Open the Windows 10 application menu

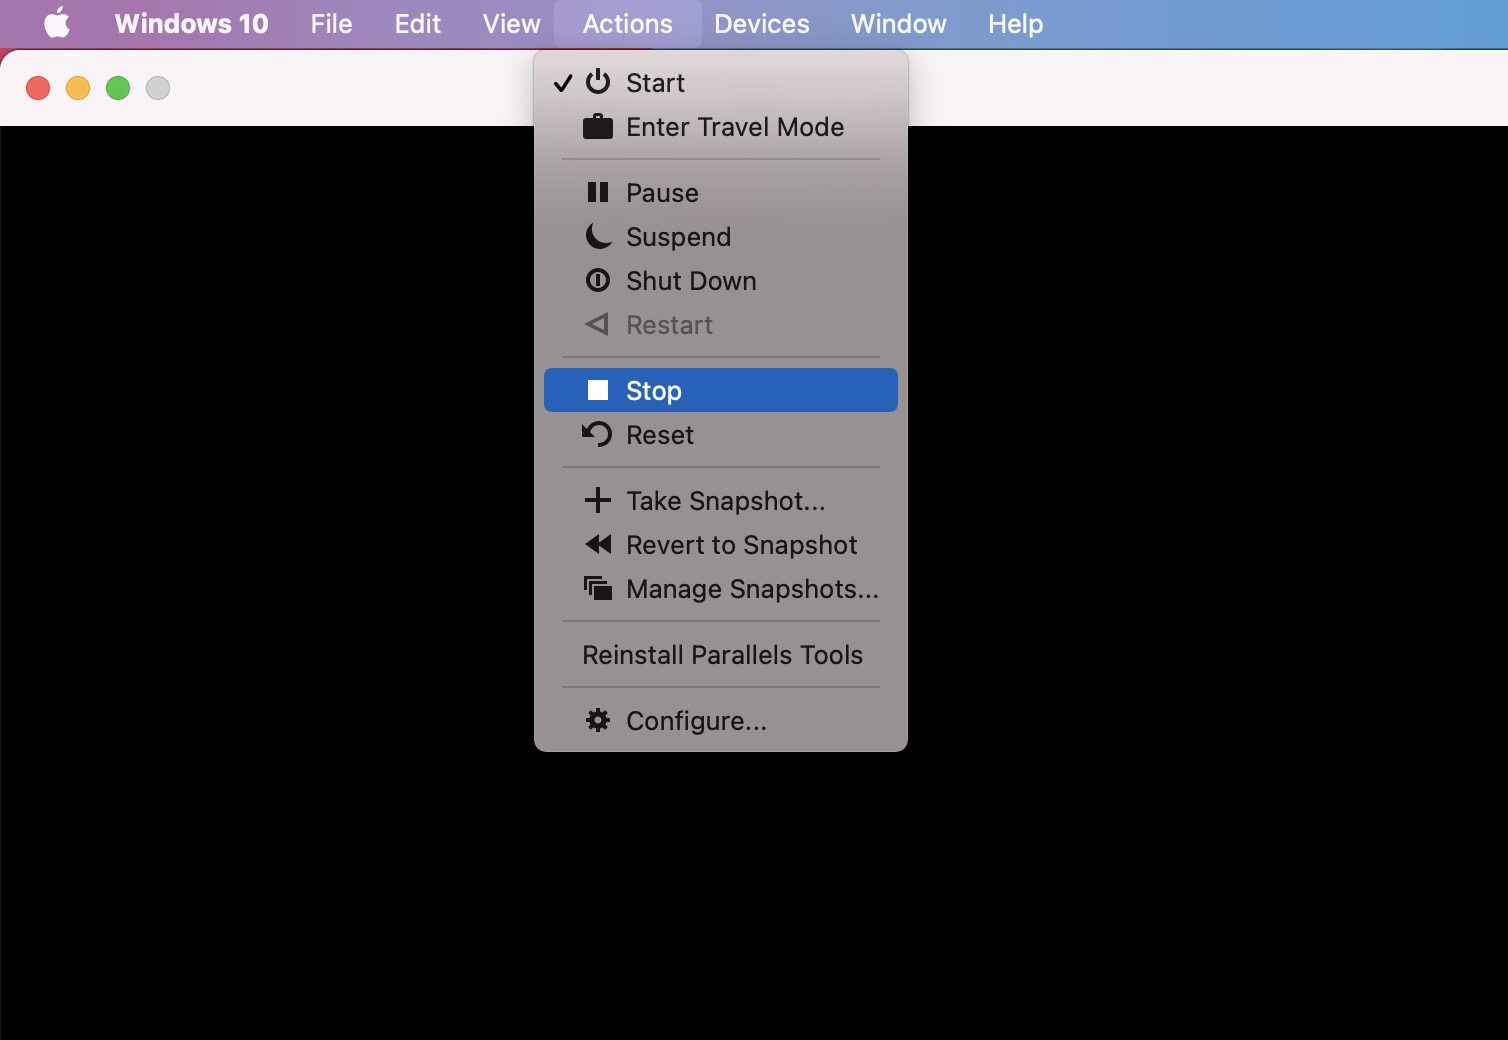tap(191, 23)
